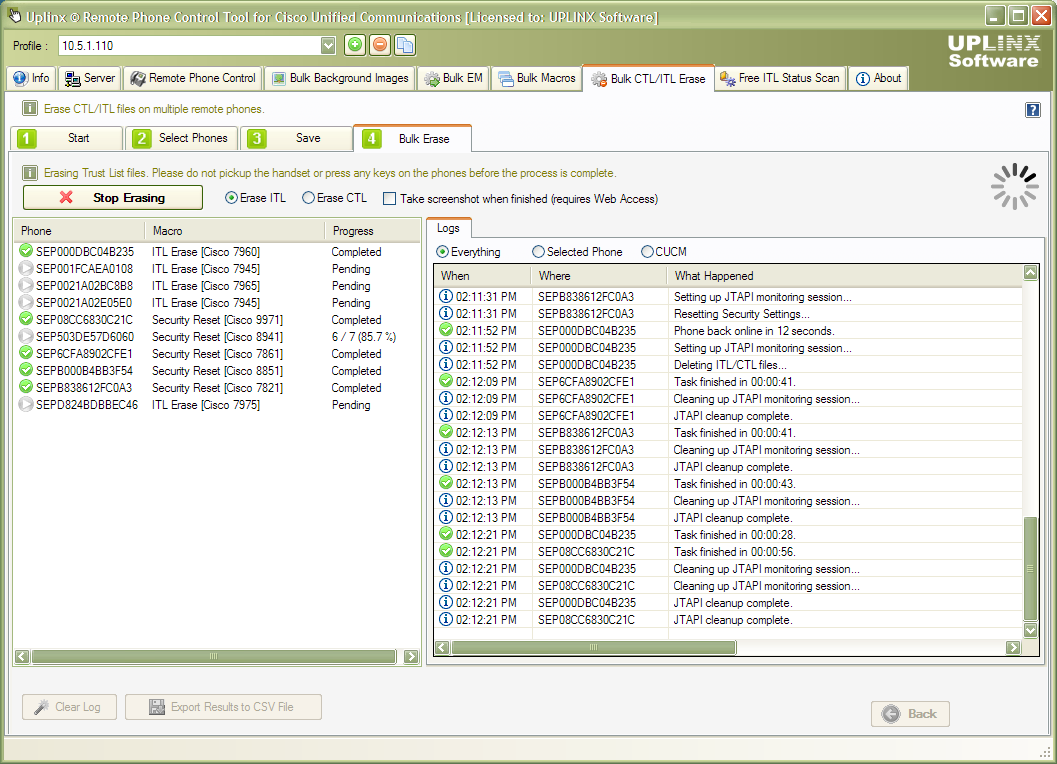Add a new profile with the green plus icon
Screen dimensions: 1057x764
(x=355, y=44)
